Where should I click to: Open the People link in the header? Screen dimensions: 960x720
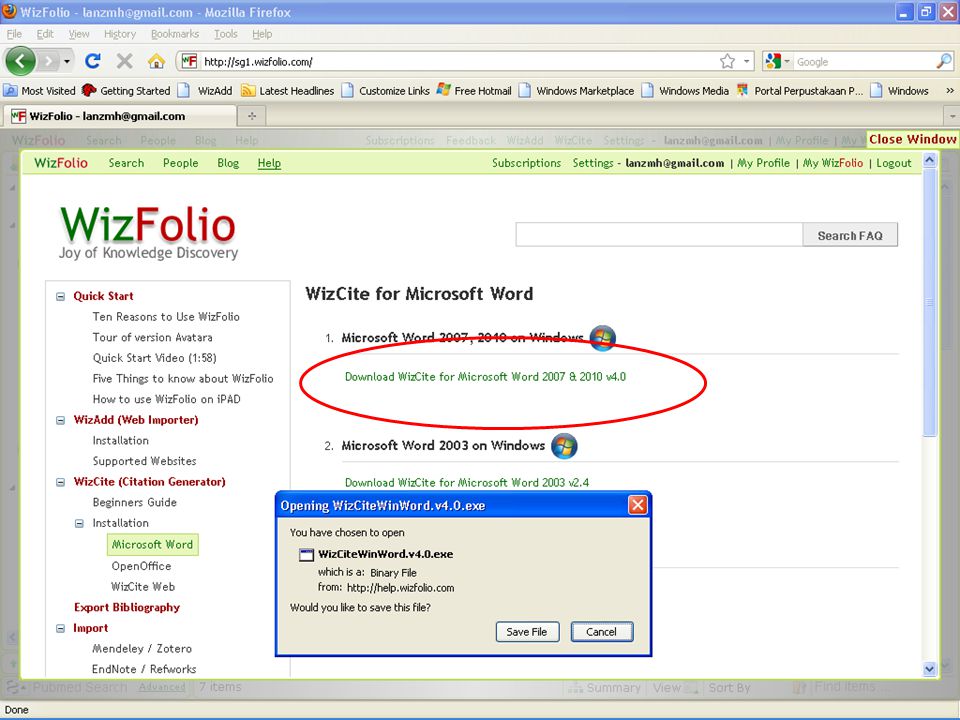click(181, 163)
